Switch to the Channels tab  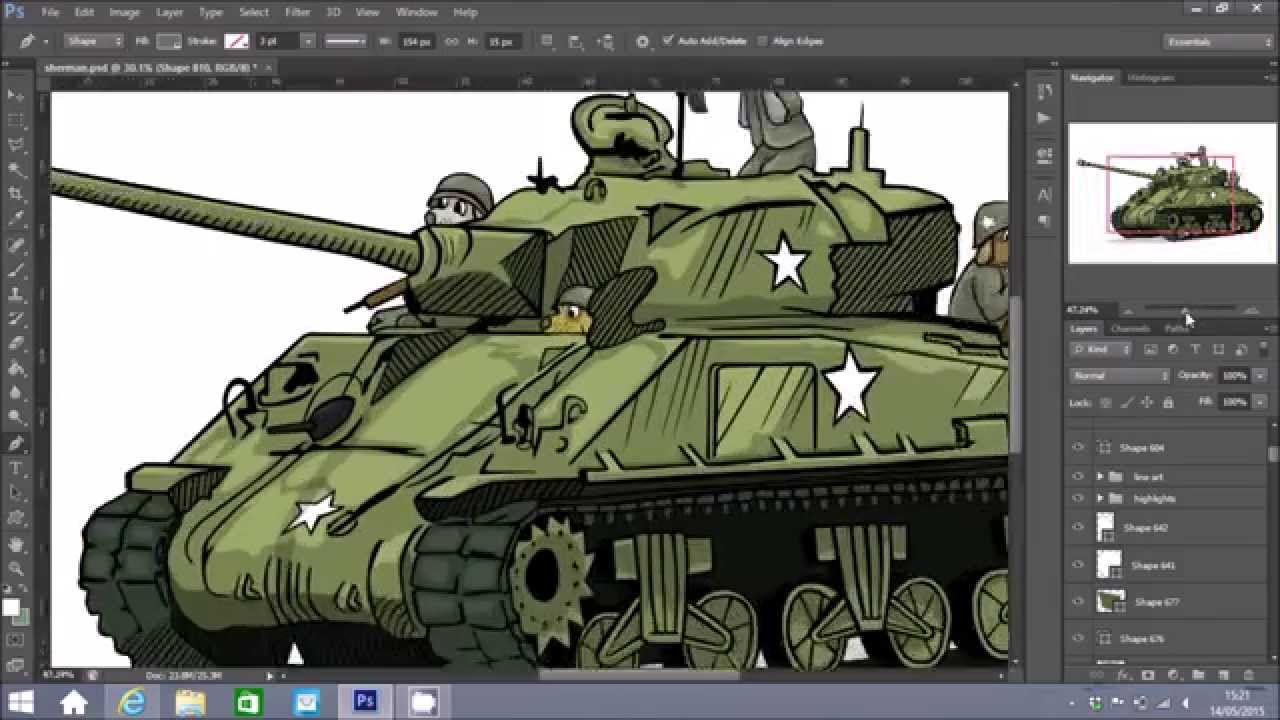1130,329
